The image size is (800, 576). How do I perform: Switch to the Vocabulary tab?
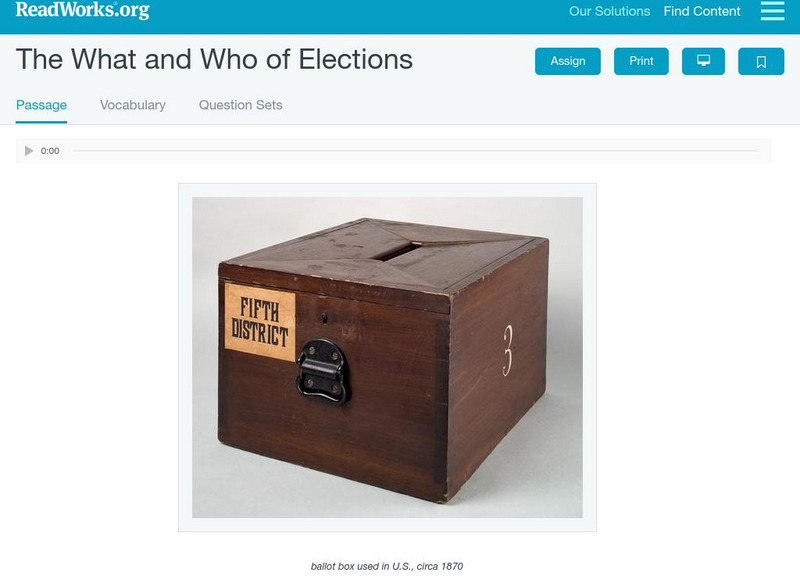tap(133, 105)
